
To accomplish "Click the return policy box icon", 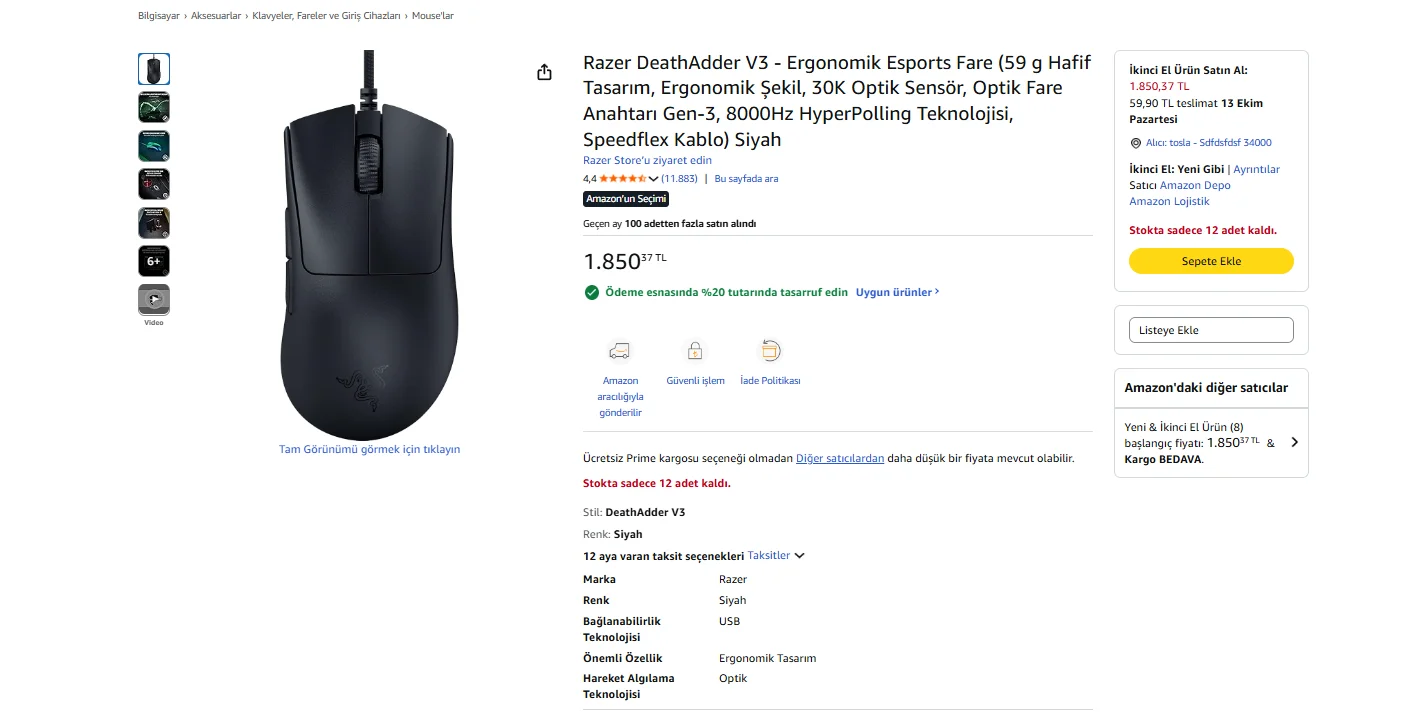I will pyautogui.click(x=770, y=351).
